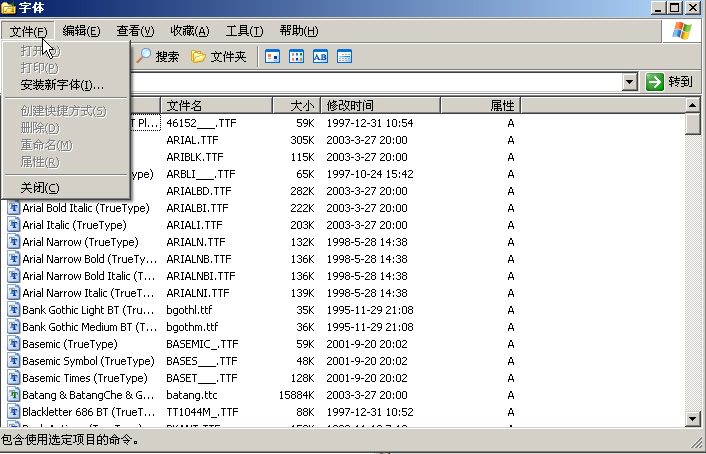
Task: Select the Arial Bold Italic (TrueType) name
Action: (x=86, y=208)
